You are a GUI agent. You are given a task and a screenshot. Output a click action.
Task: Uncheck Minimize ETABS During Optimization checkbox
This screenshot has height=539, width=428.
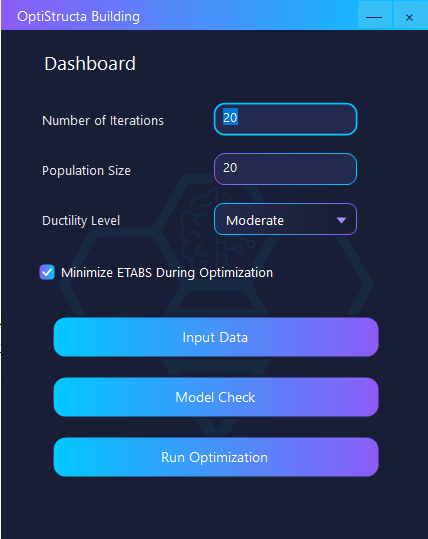47,272
